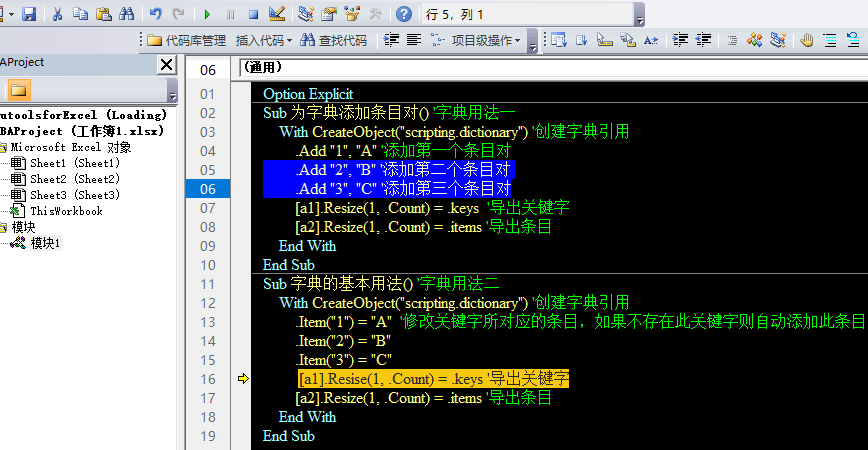
Task: Click the Break pause button
Action: click(230, 14)
